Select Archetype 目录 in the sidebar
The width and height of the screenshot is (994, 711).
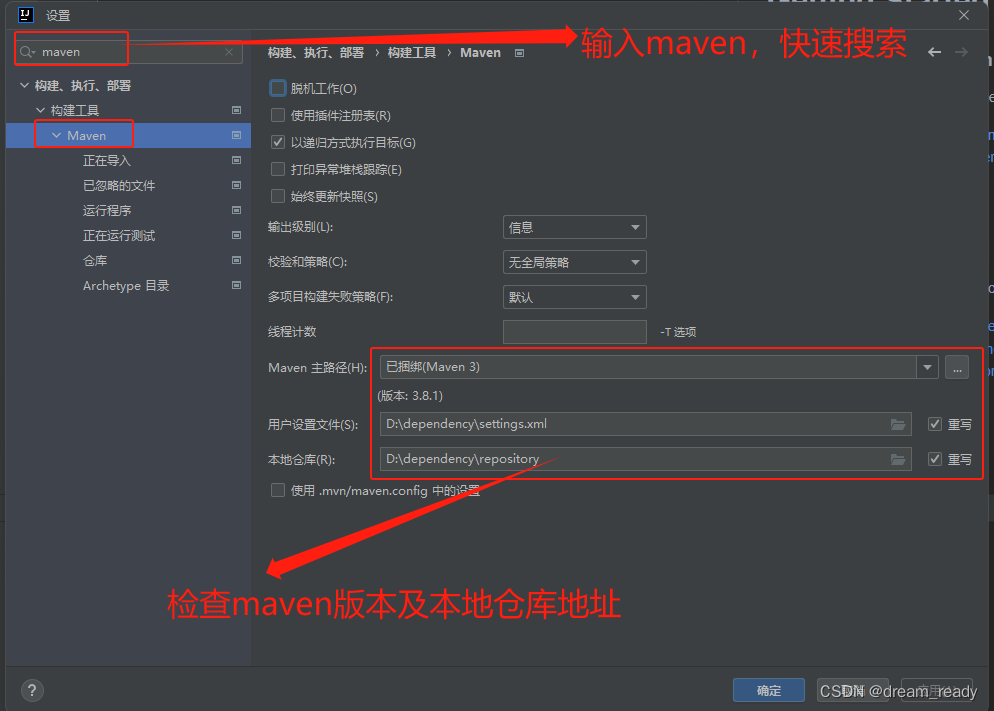pyautogui.click(x=125, y=285)
